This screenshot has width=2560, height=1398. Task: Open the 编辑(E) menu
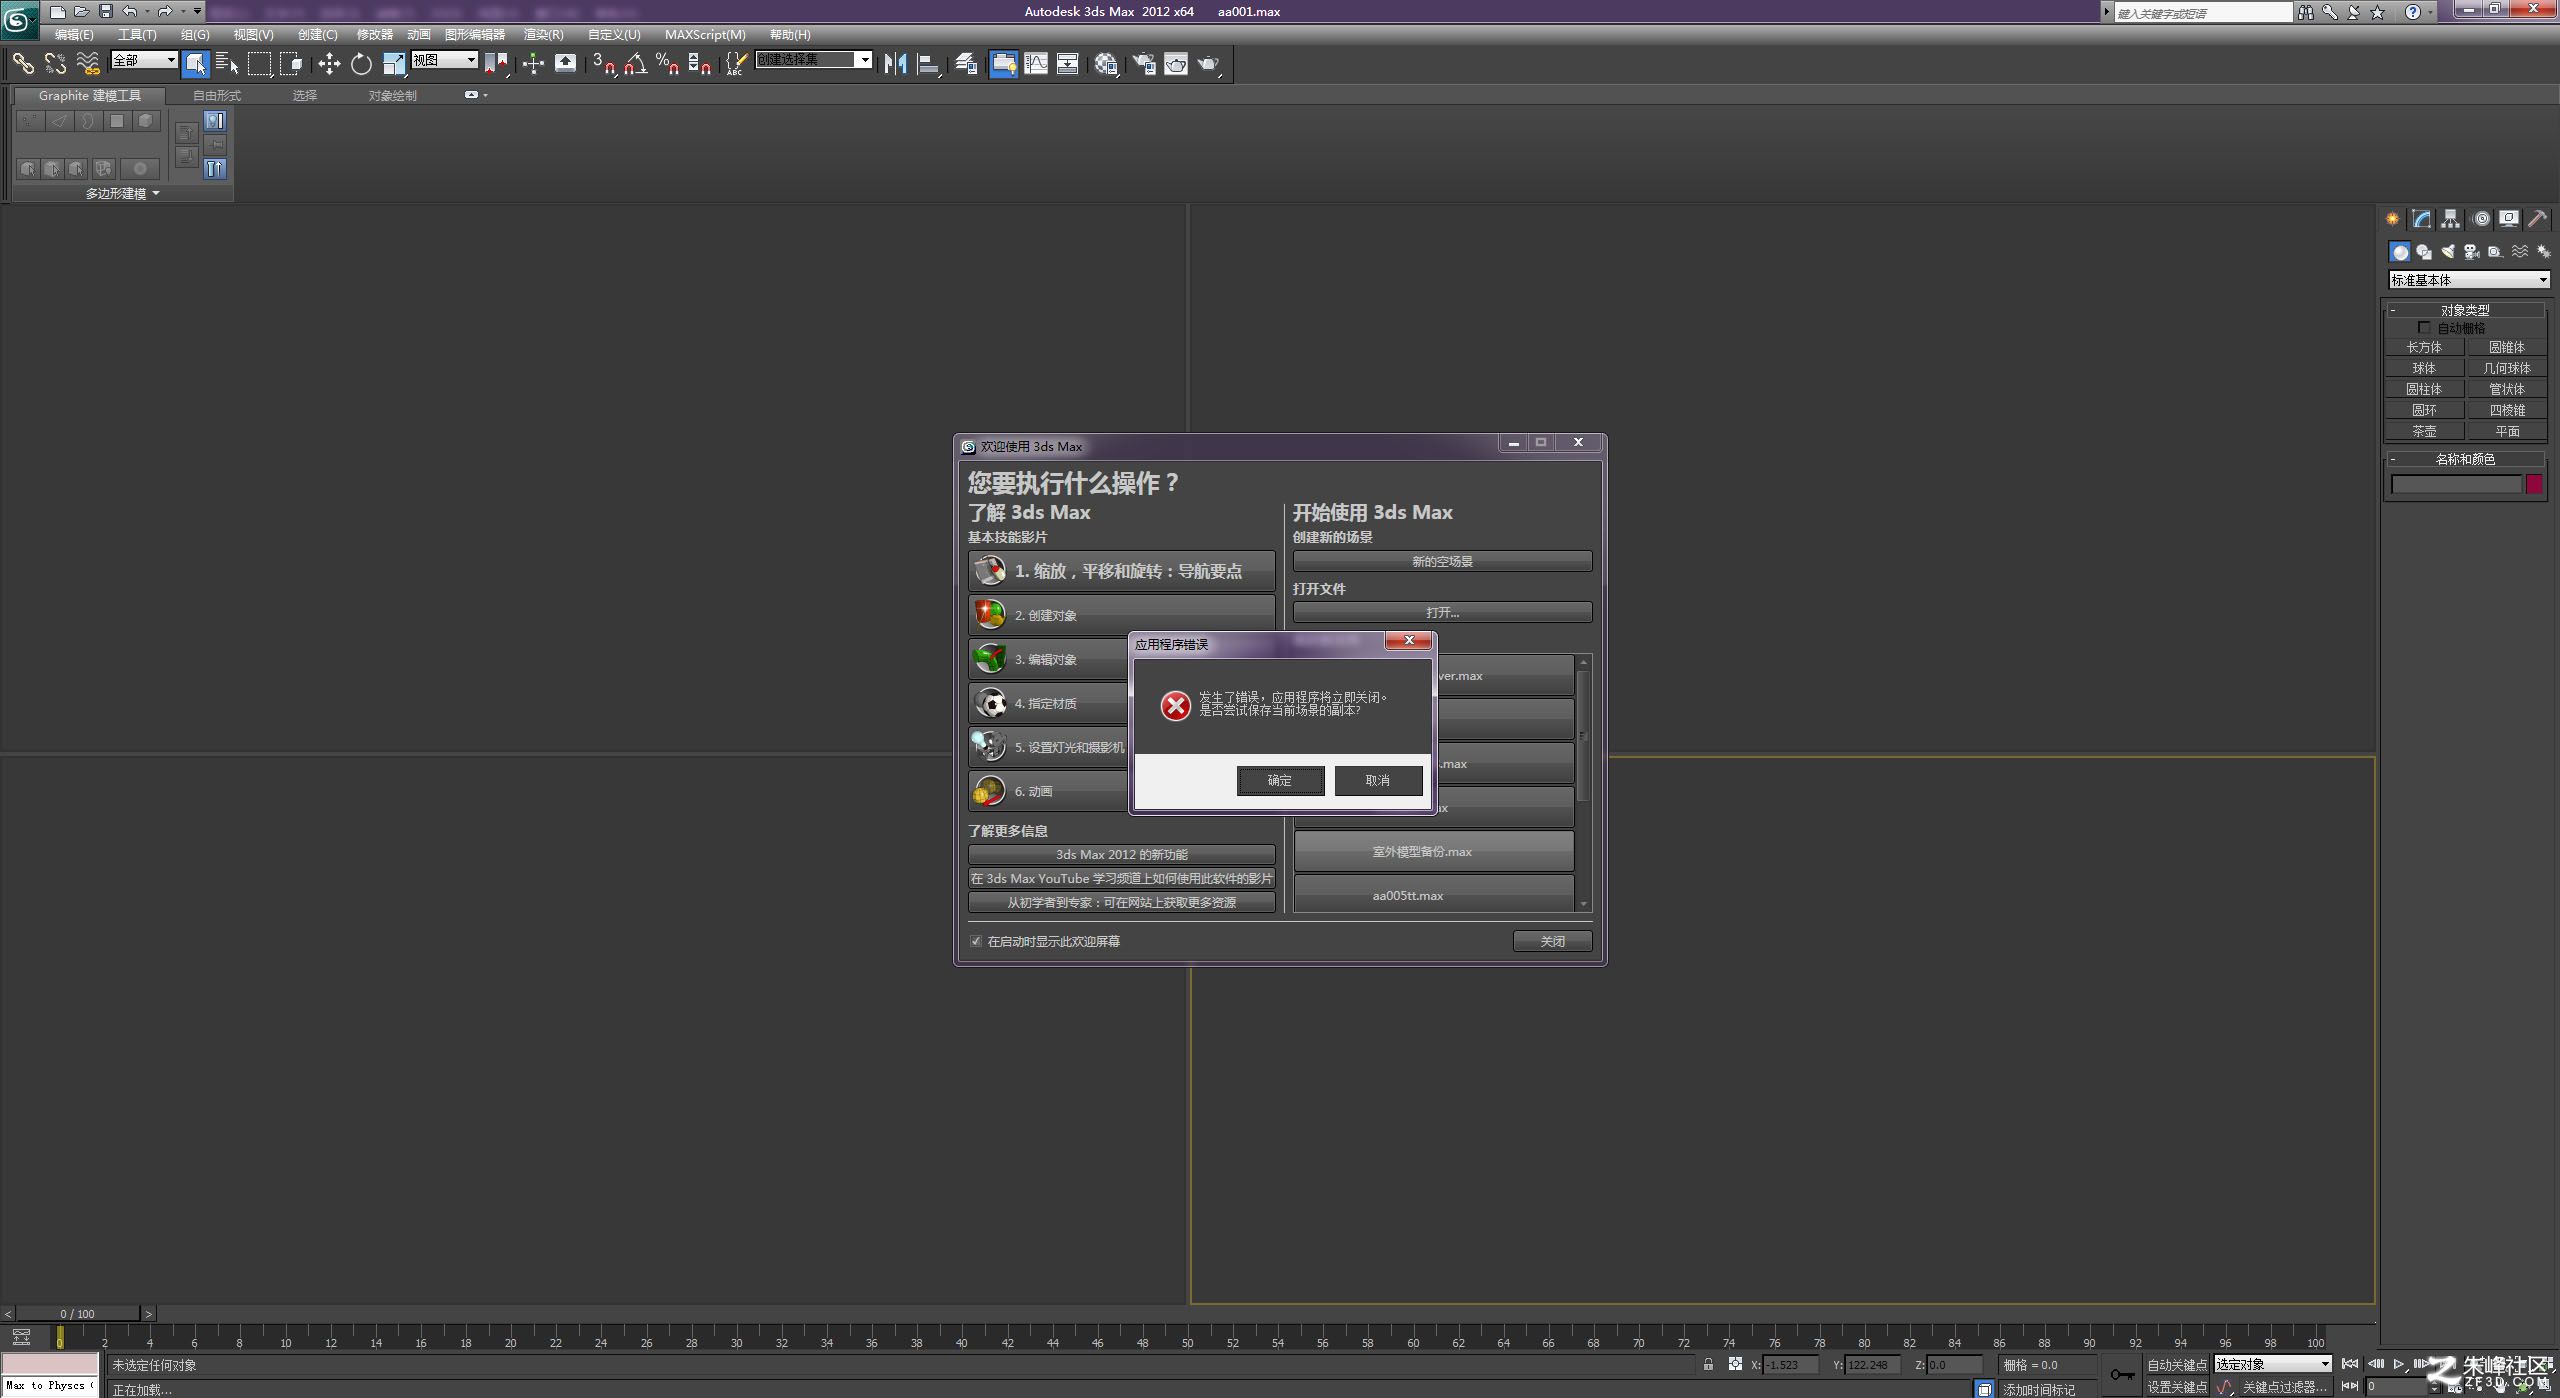[x=74, y=35]
